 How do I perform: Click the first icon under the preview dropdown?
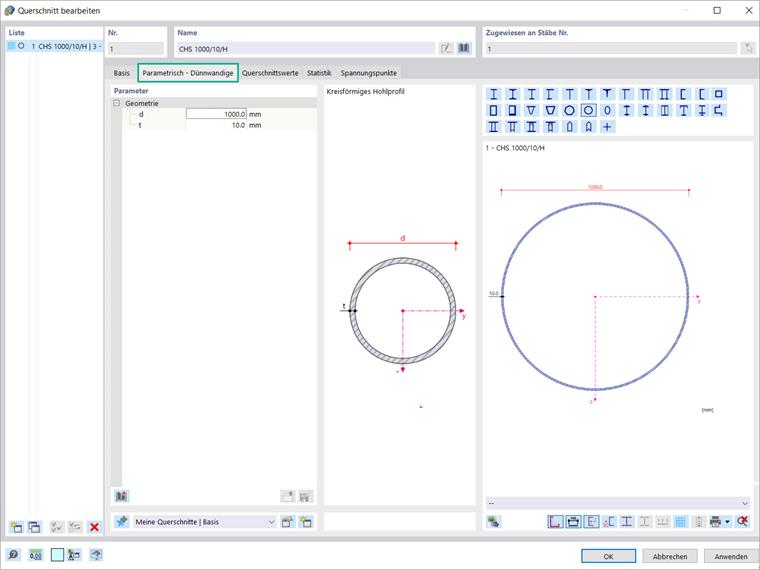click(493, 522)
